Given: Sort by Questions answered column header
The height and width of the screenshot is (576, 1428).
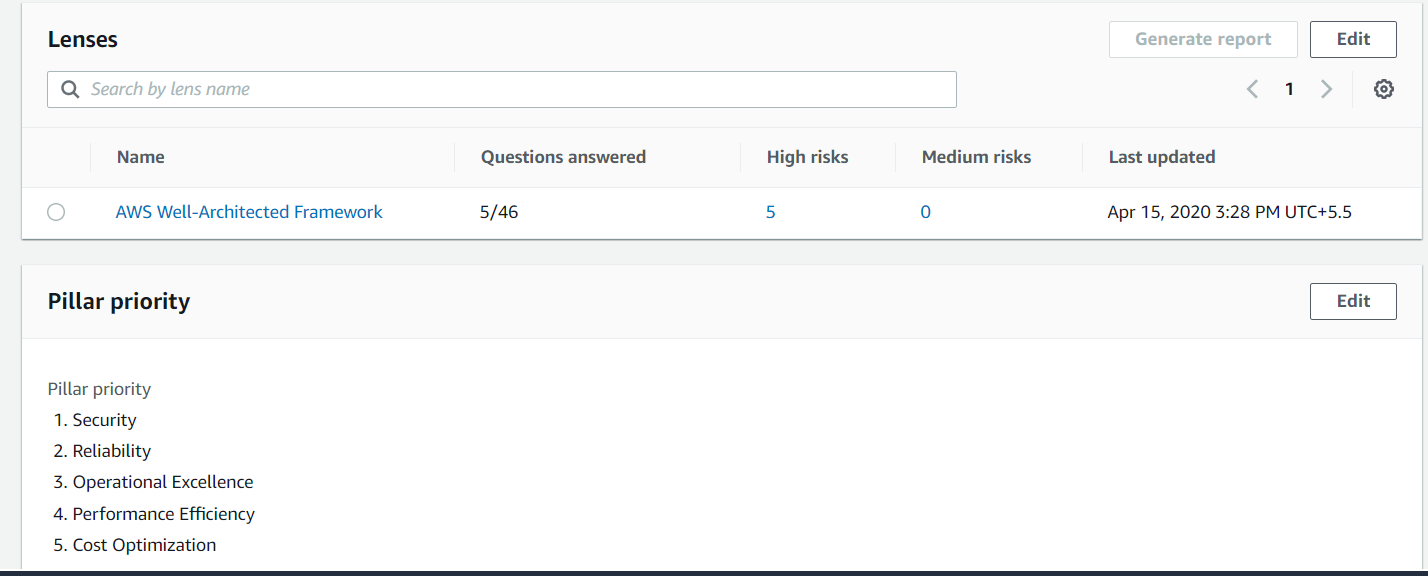Looking at the screenshot, I should click(x=563, y=157).
